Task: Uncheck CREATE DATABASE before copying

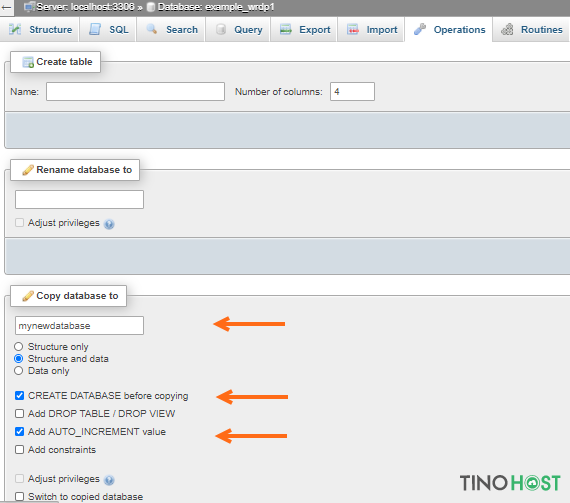Action: [20, 395]
